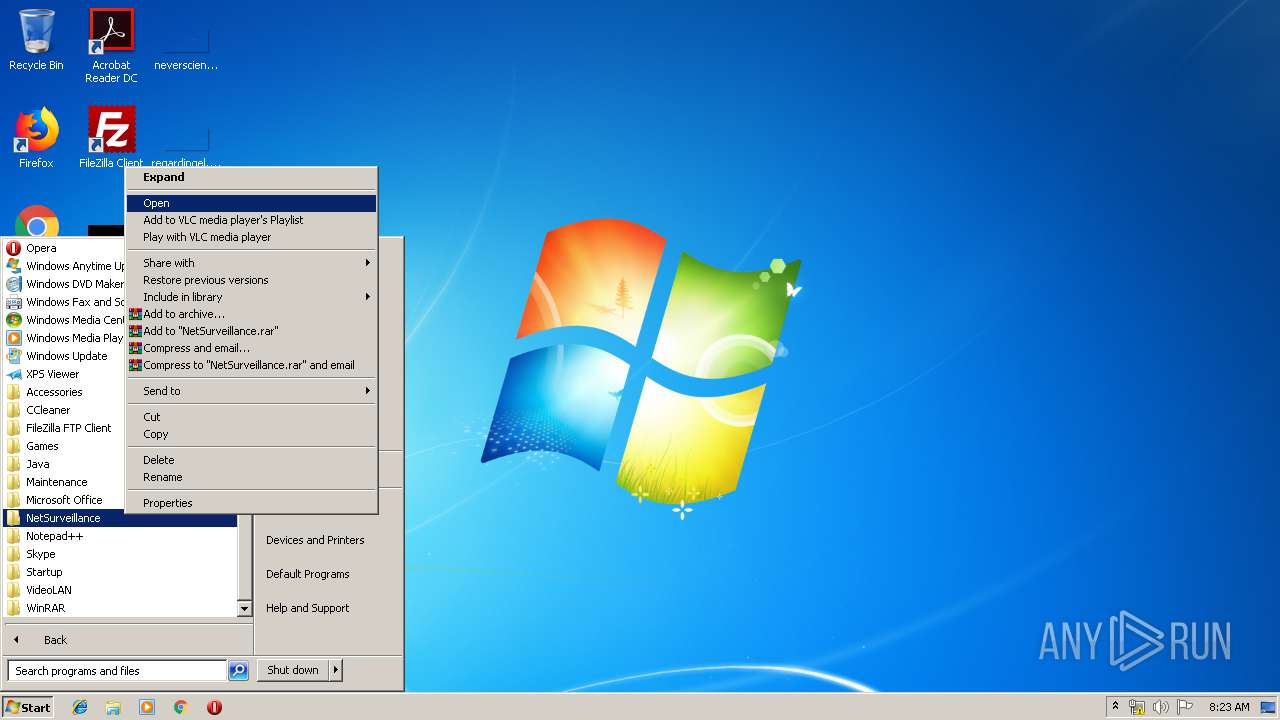Click Opera icon in Start menu list
The height and width of the screenshot is (720, 1280).
[14, 248]
